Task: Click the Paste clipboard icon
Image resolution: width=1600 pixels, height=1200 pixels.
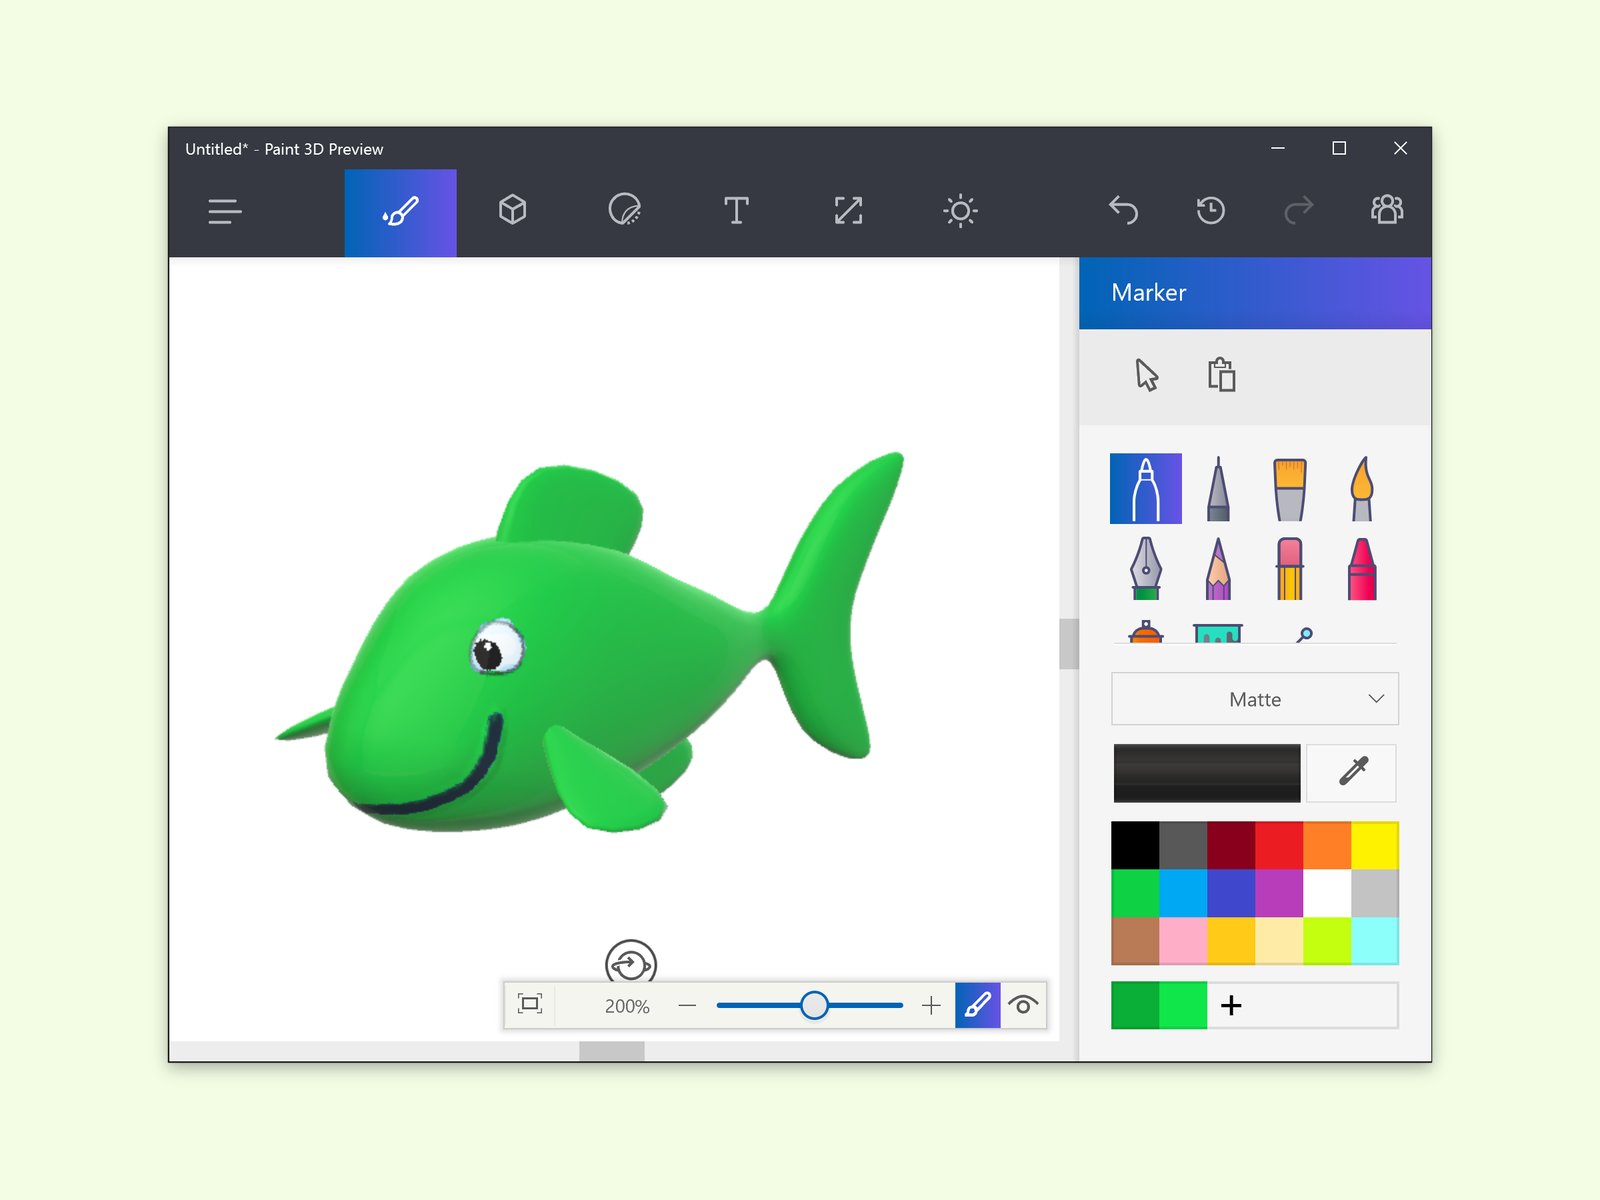Action: point(1221,374)
